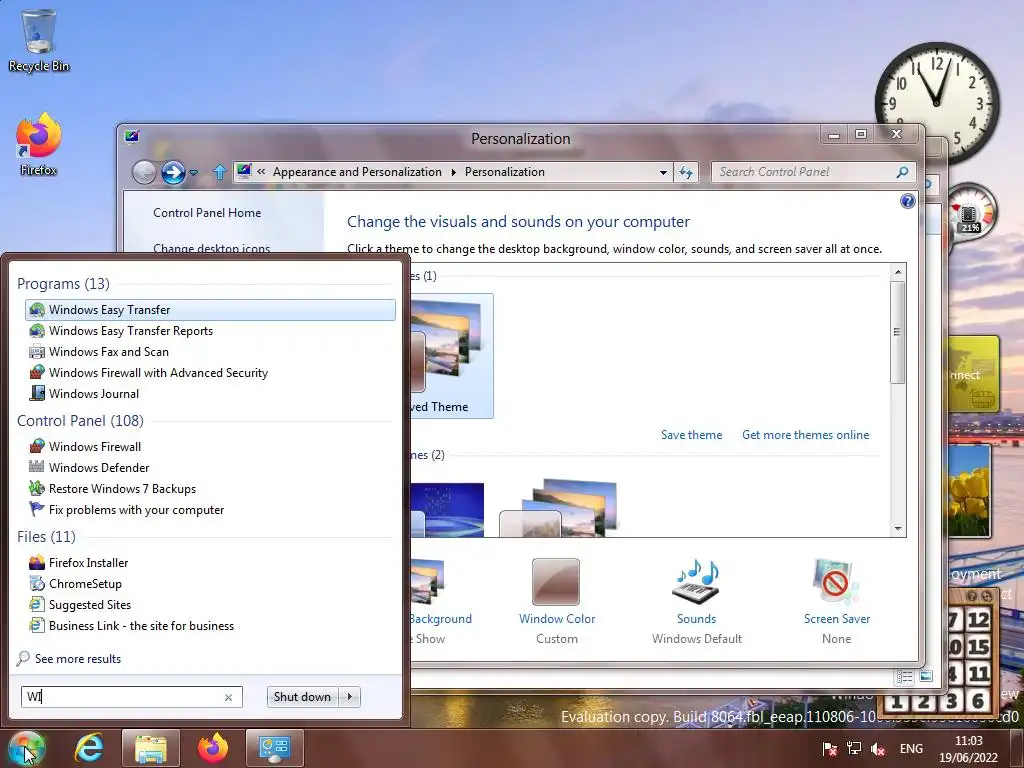Open Sounds settings icon
This screenshot has width=1024, height=768.
(696, 582)
